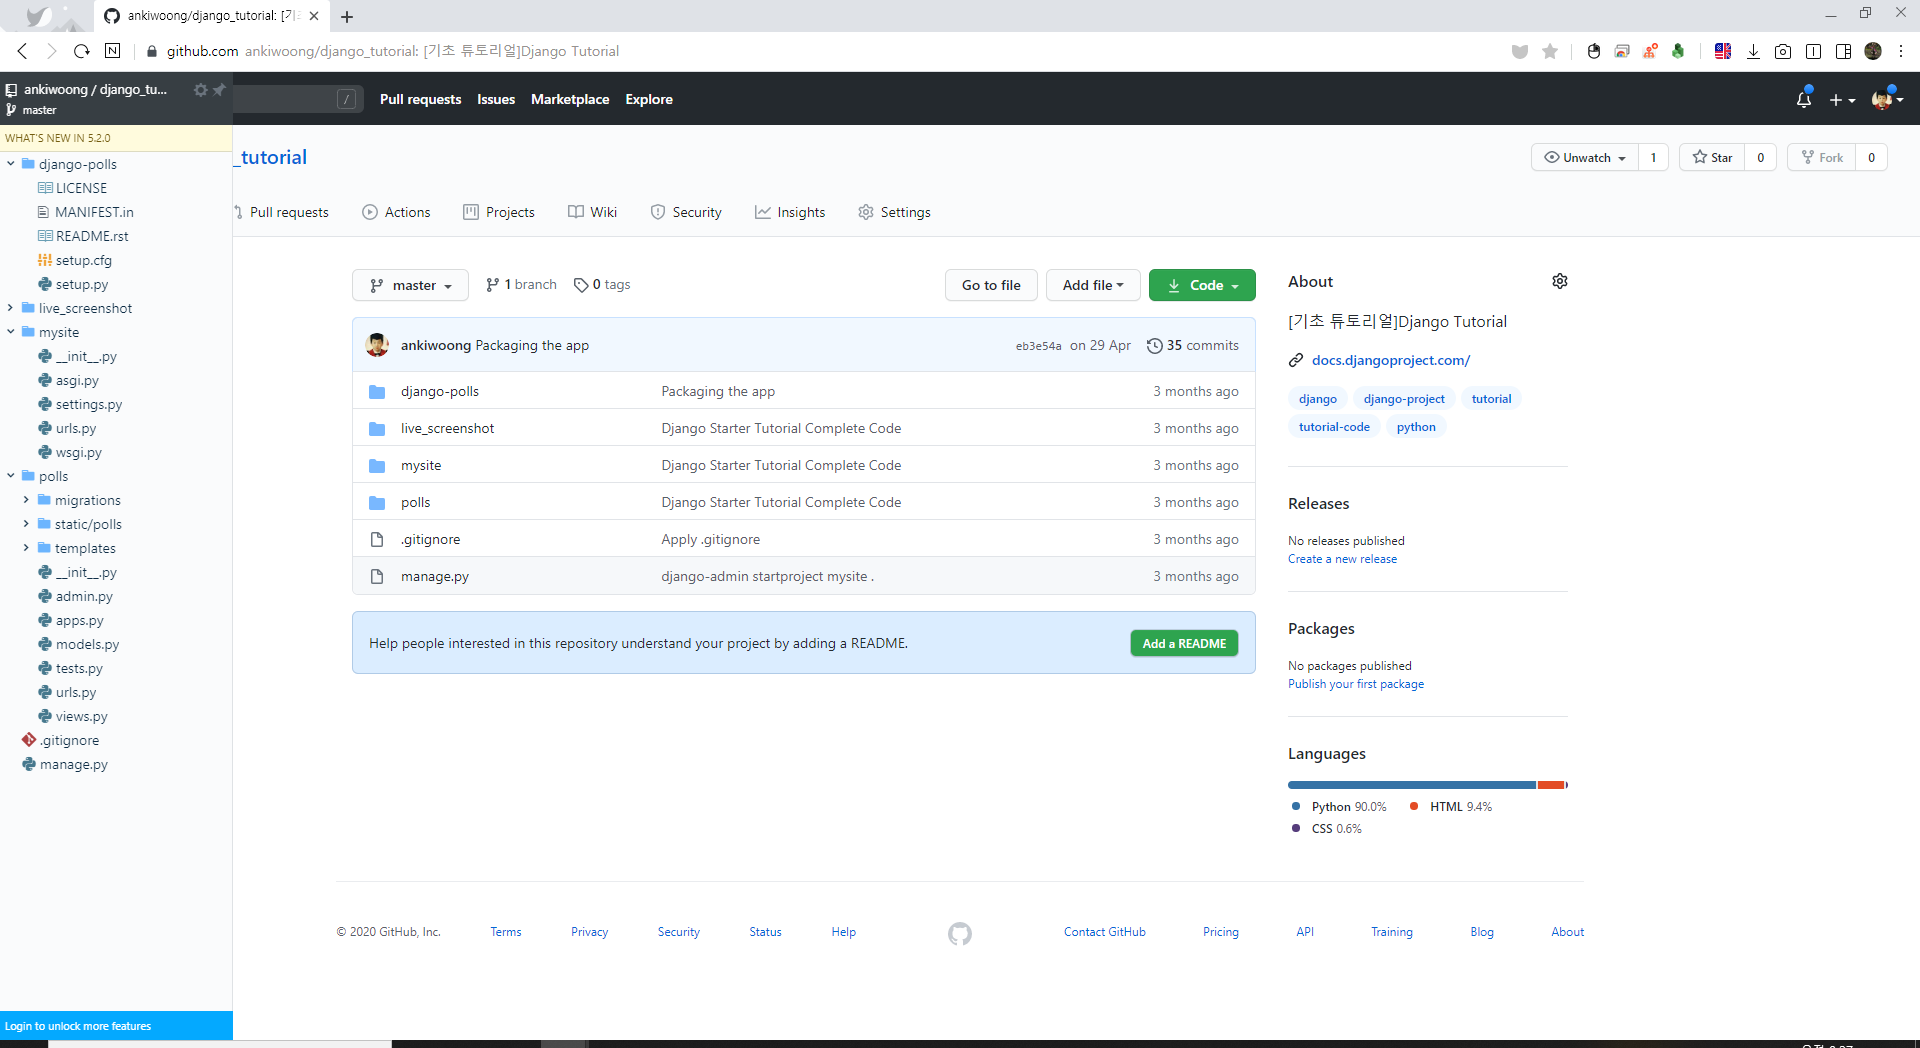The height and width of the screenshot is (1048, 1920).
Task: Expand migrations folder in sidebar tree
Action: (x=26, y=500)
